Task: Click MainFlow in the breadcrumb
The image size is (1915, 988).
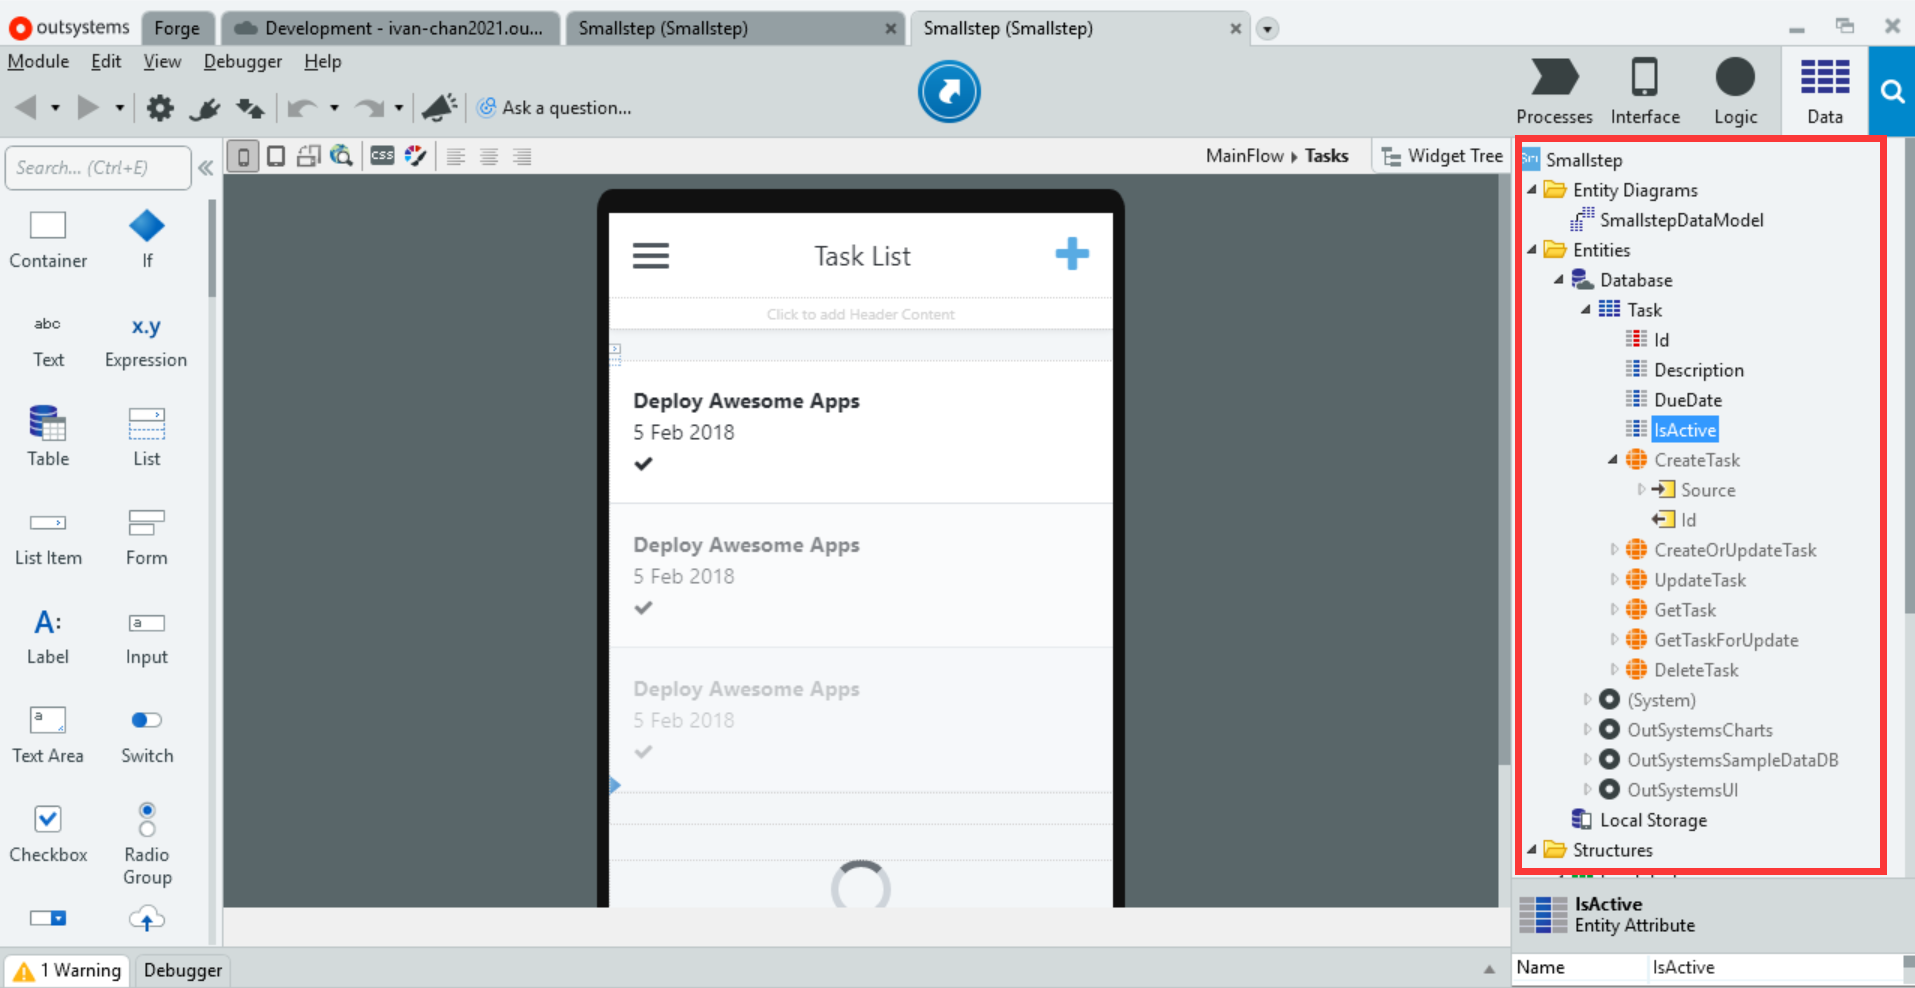Action: tap(1244, 156)
